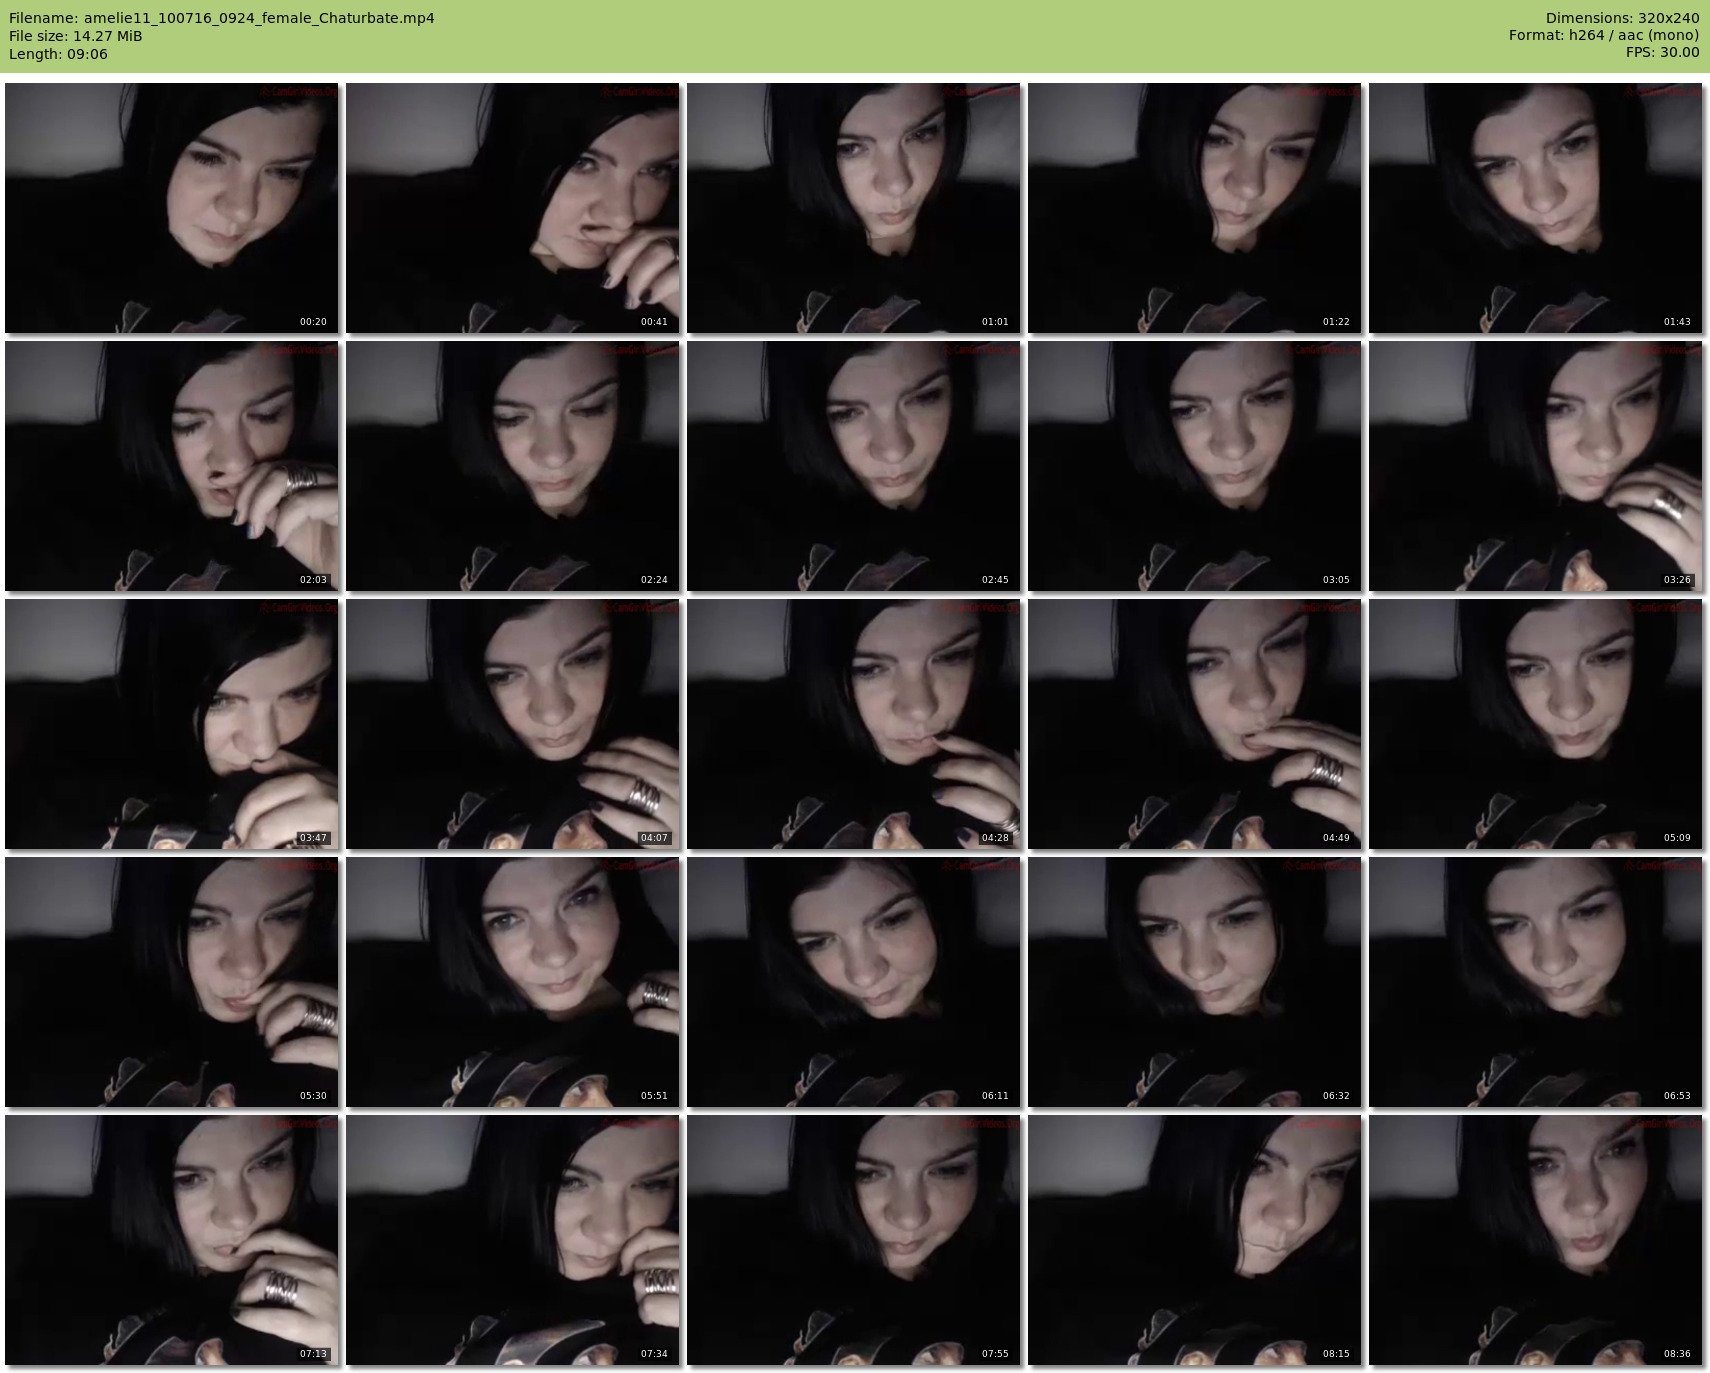Choose the thumbnail marked 01:01
Screen dimensions: 1710x1373
point(853,208)
